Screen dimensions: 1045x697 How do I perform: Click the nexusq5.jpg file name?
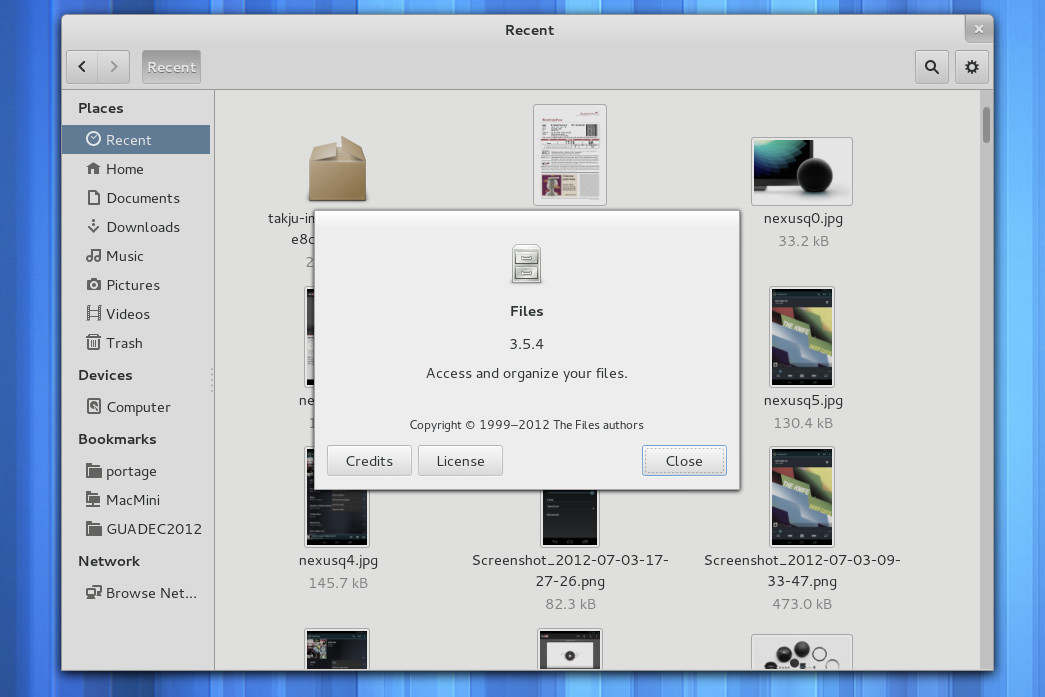803,400
